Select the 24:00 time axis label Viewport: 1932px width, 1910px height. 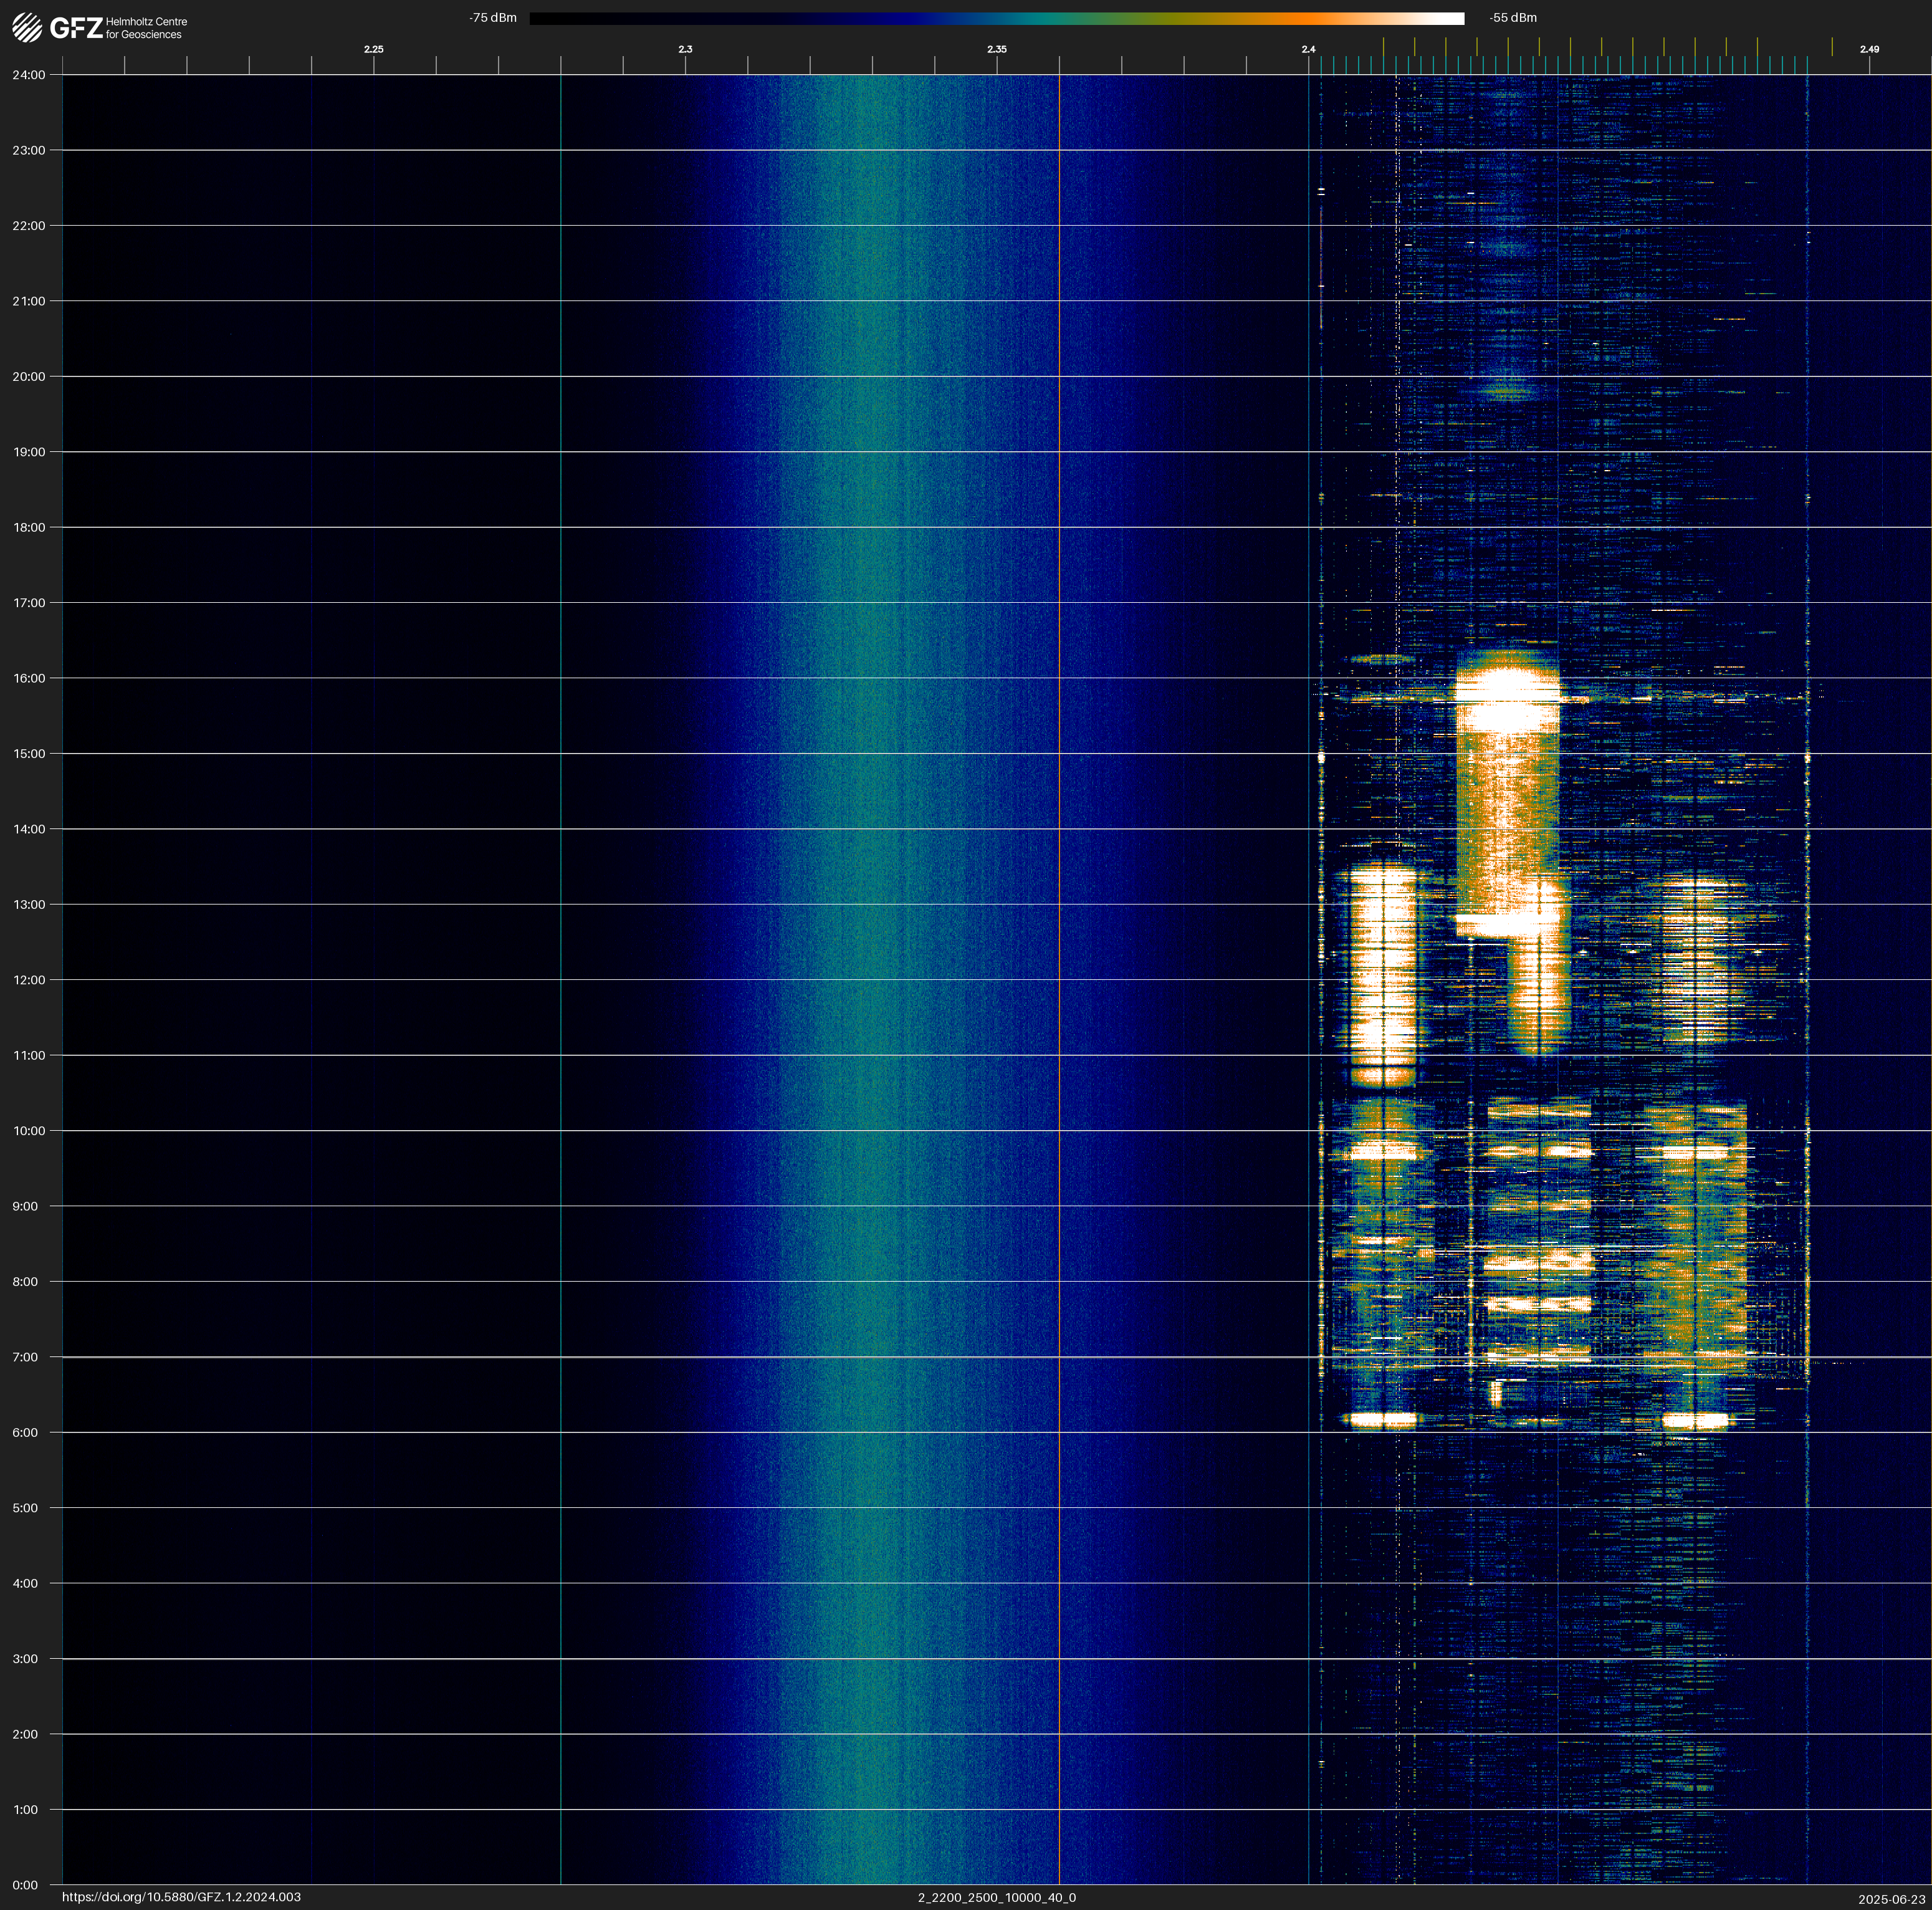click(x=29, y=75)
